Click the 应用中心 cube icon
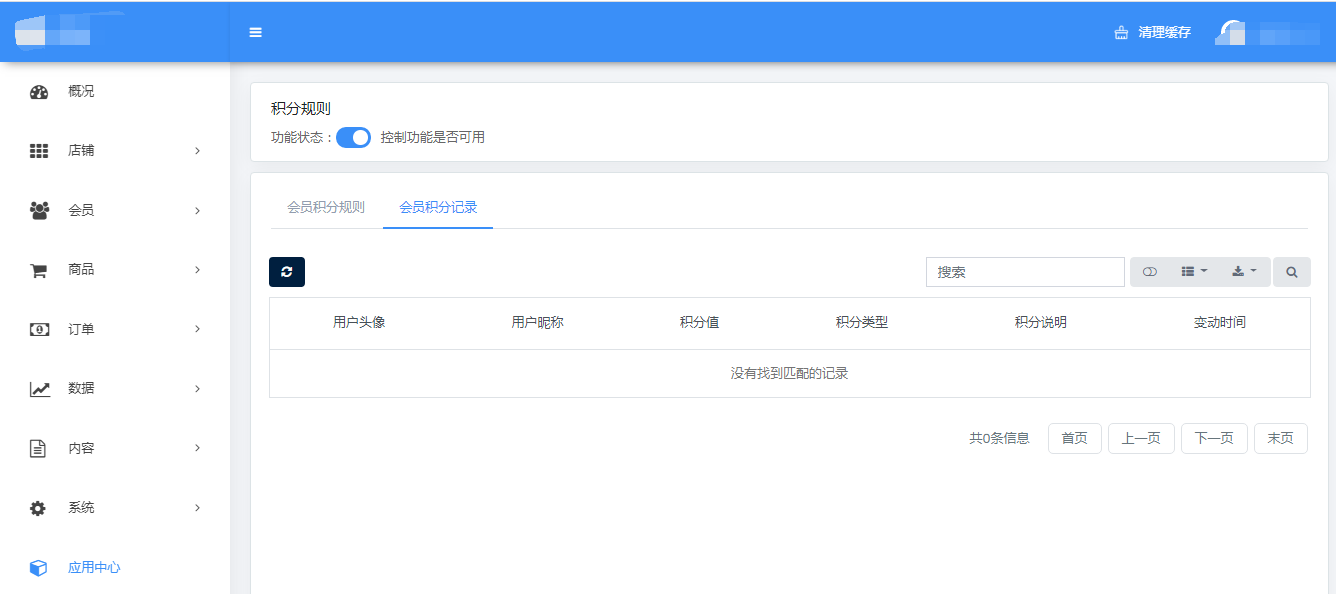This screenshot has height=594, width=1336. [x=39, y=568]
